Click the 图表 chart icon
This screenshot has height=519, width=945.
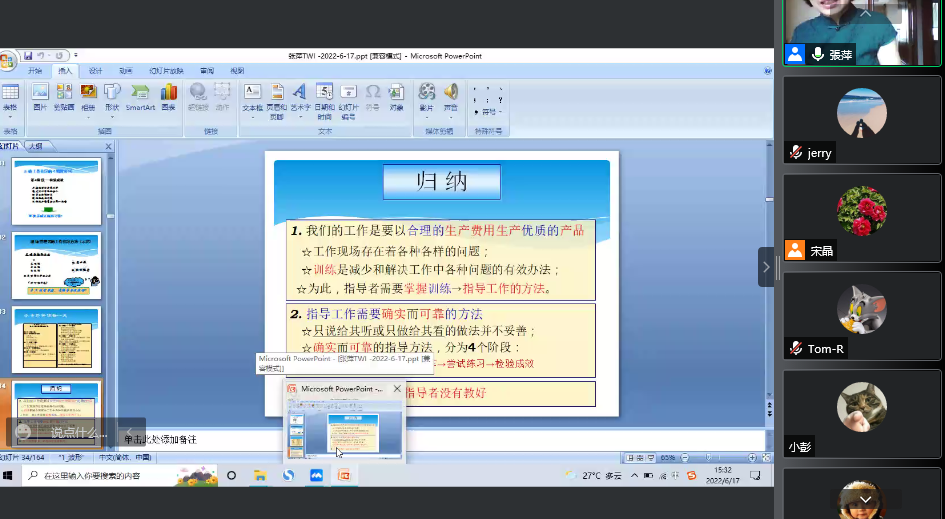point(168,95)
